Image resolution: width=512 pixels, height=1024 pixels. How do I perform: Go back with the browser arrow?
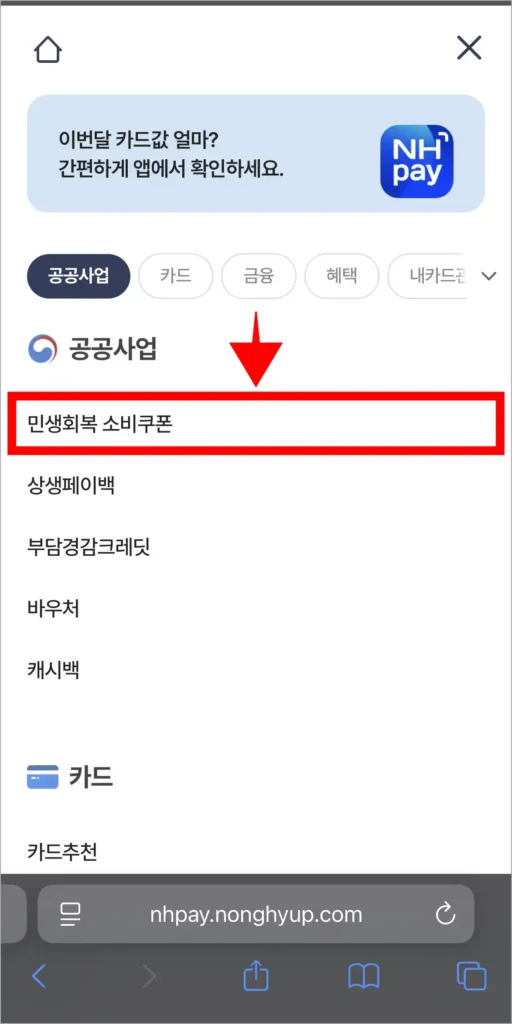point(39,976)
